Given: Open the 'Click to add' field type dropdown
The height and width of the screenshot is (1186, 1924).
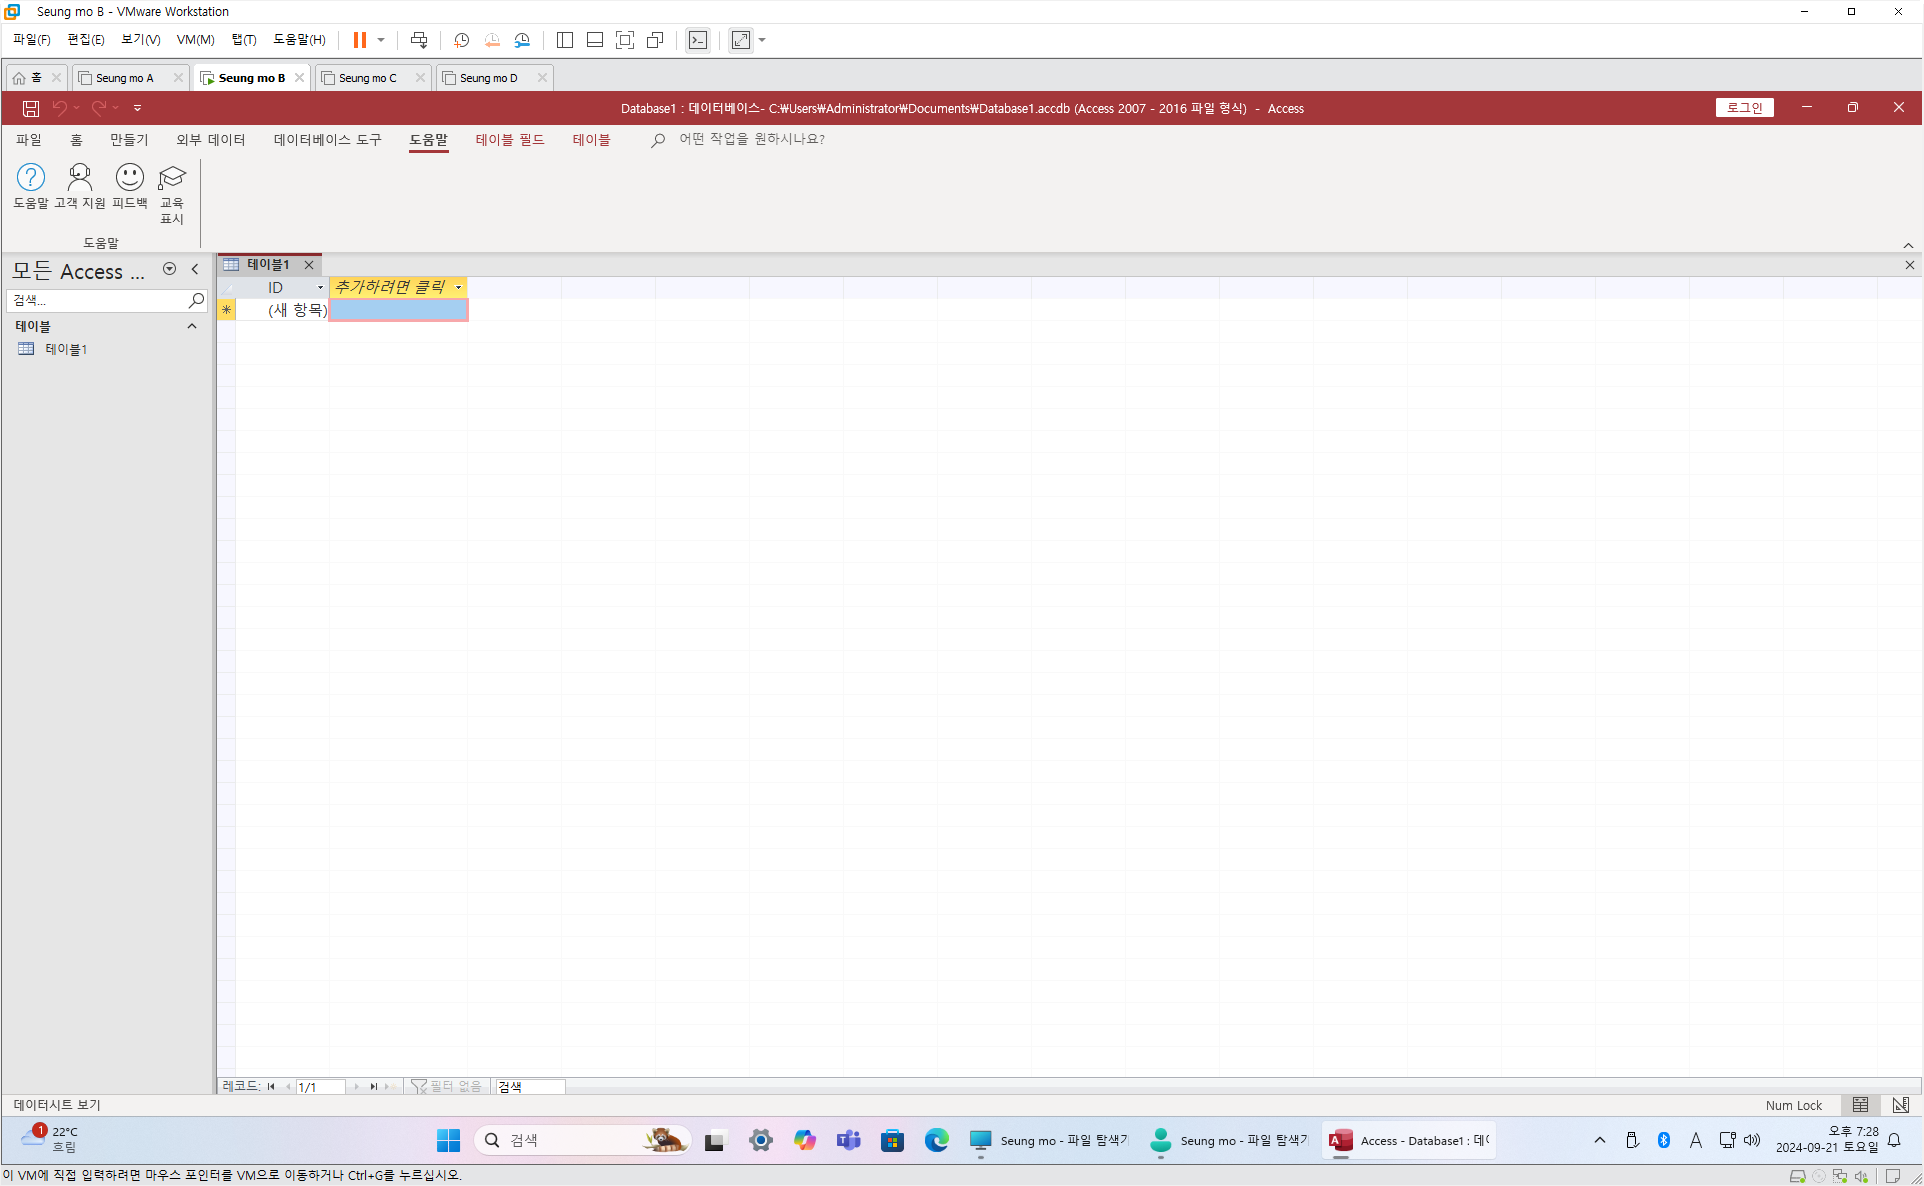Looking at the screenshot, I should (x=459, y=288).
